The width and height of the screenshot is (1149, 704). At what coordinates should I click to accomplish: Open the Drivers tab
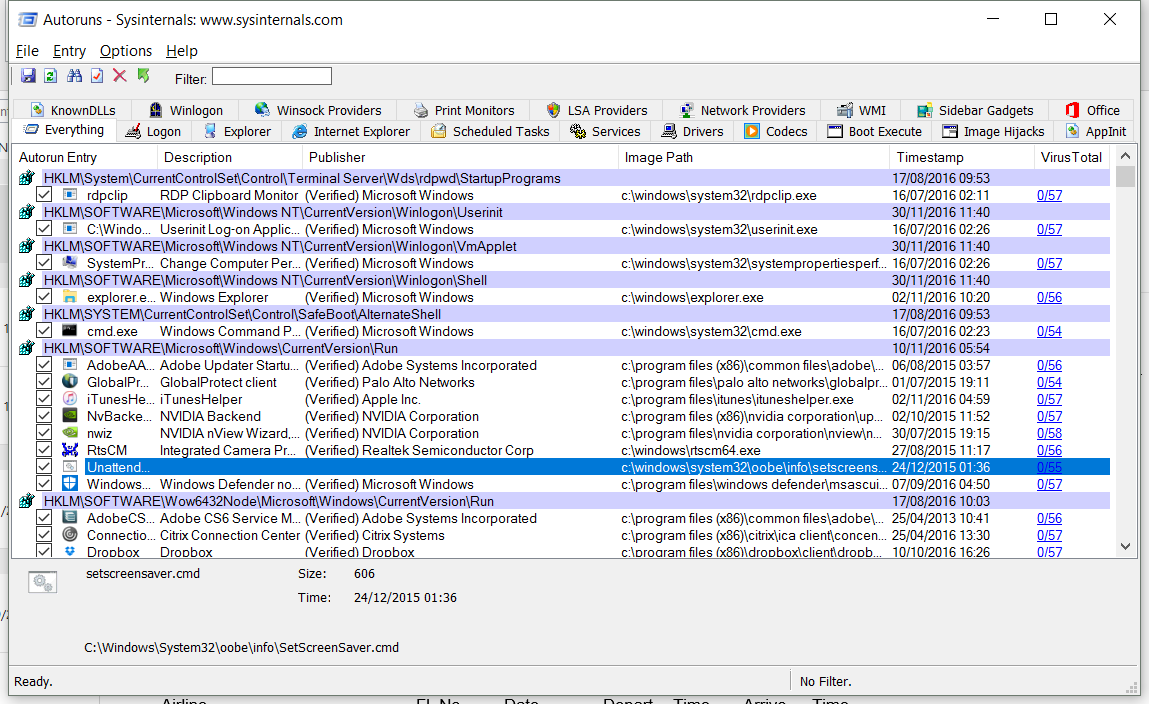tap(692, 131)
